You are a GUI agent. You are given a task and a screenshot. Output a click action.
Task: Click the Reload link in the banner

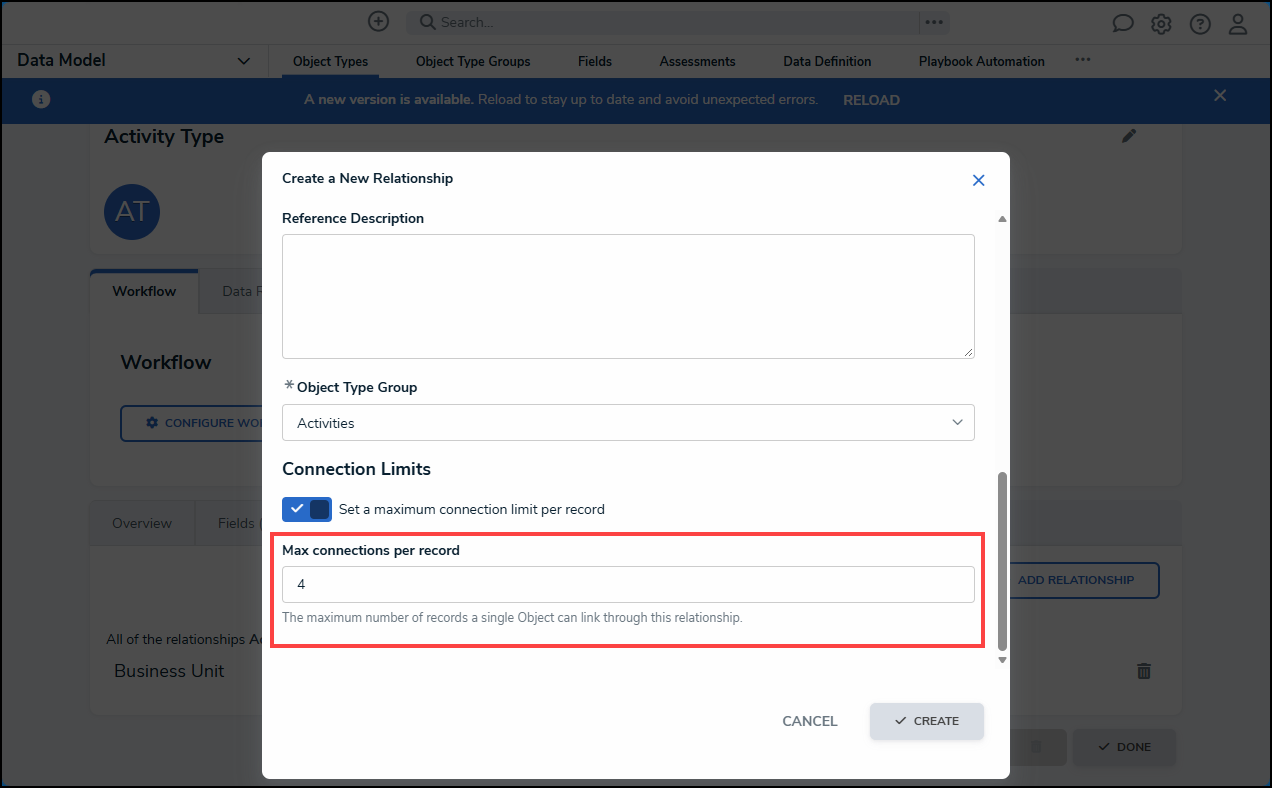871,100
